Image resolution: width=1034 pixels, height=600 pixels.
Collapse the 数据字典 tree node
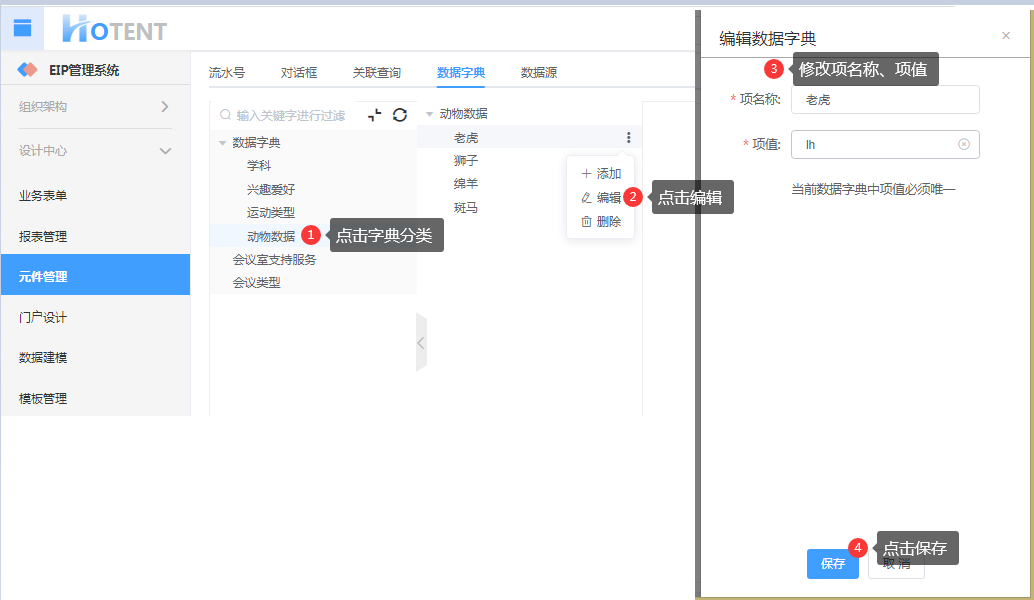[223, 143]
